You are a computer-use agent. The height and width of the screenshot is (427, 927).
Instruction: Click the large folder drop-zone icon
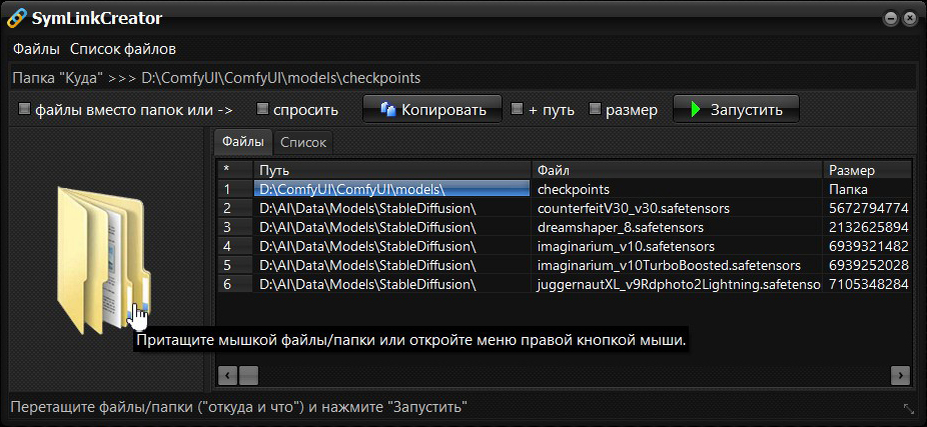click(x=103, y=259)
